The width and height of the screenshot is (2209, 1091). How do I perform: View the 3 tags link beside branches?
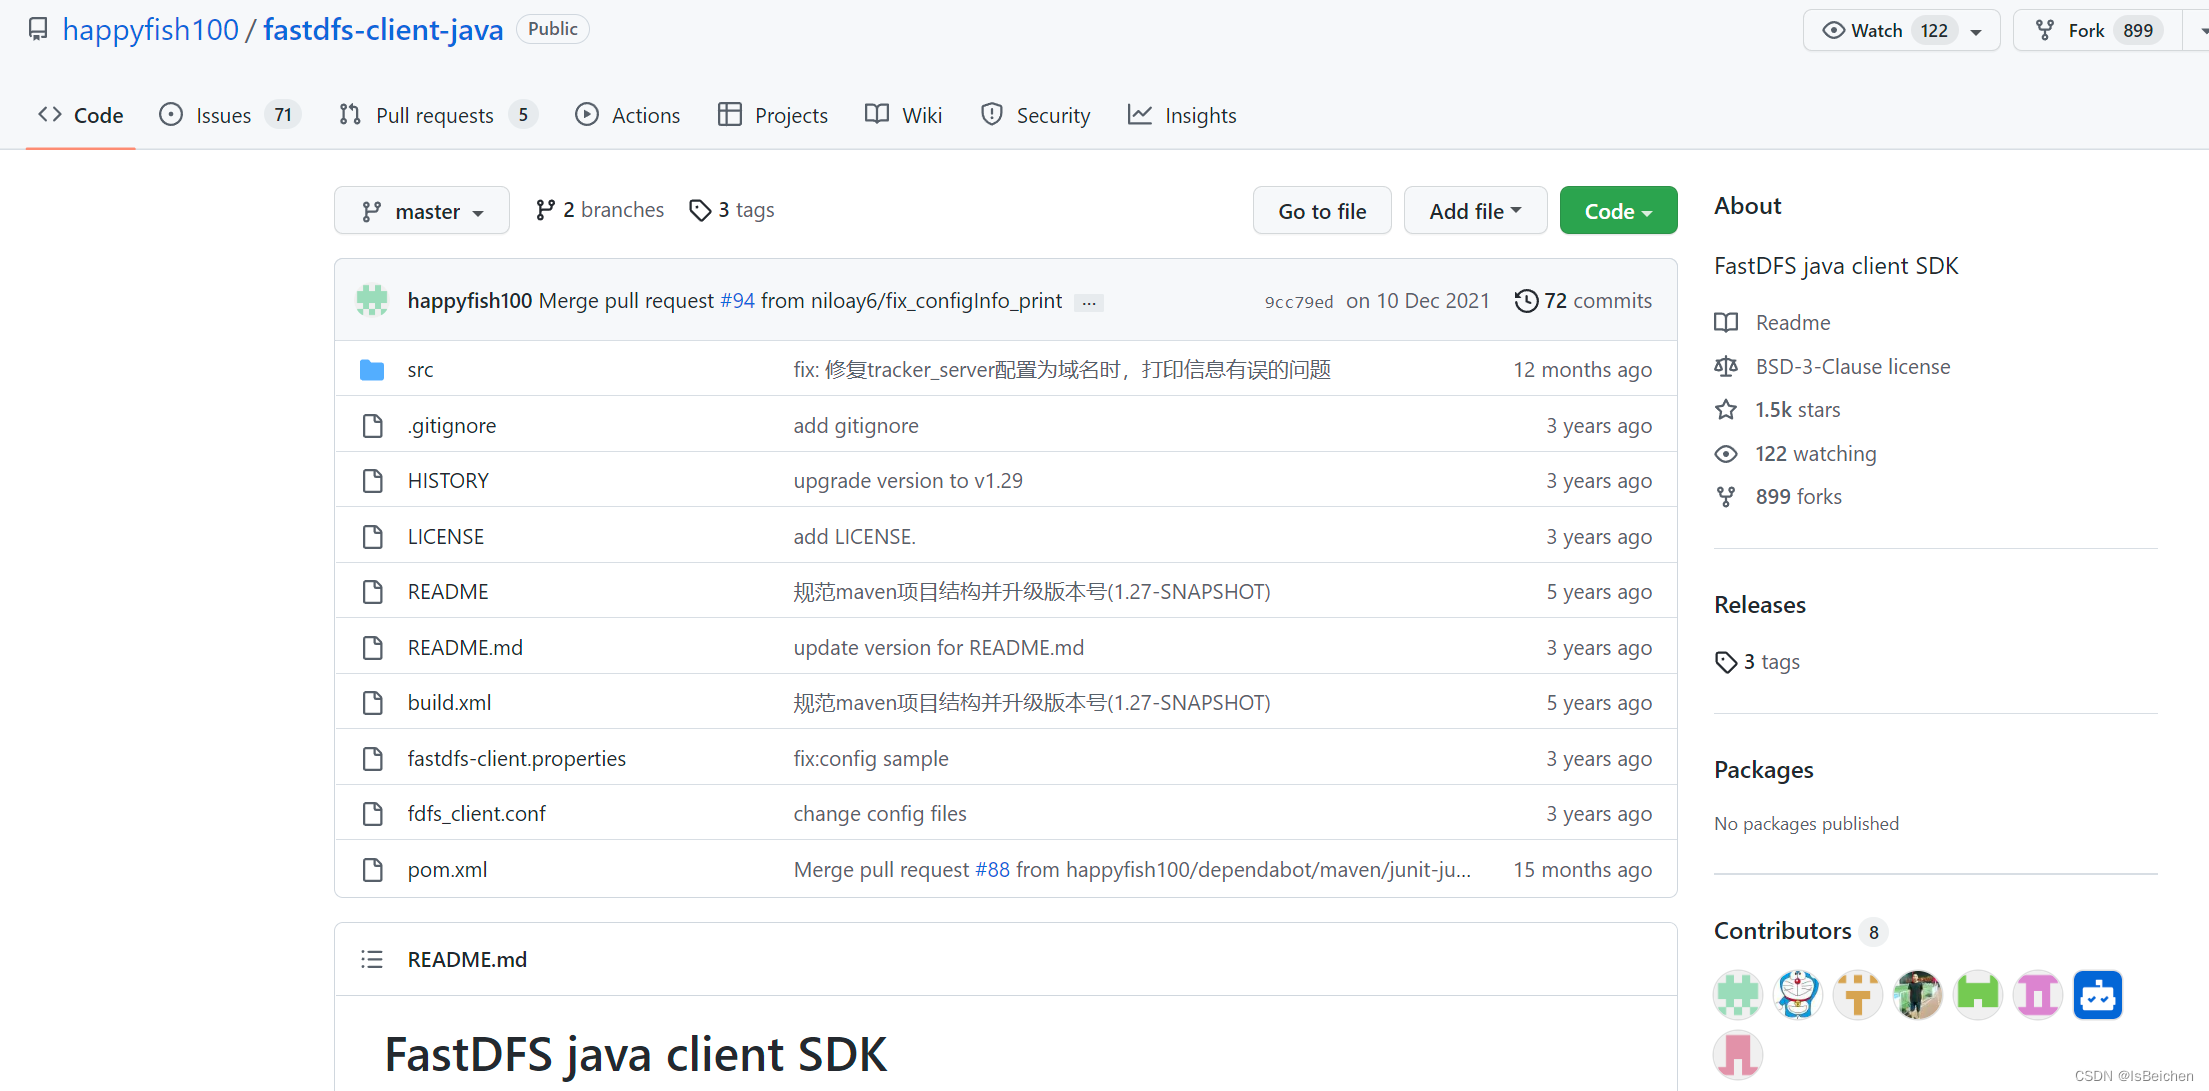pos(732,210)
